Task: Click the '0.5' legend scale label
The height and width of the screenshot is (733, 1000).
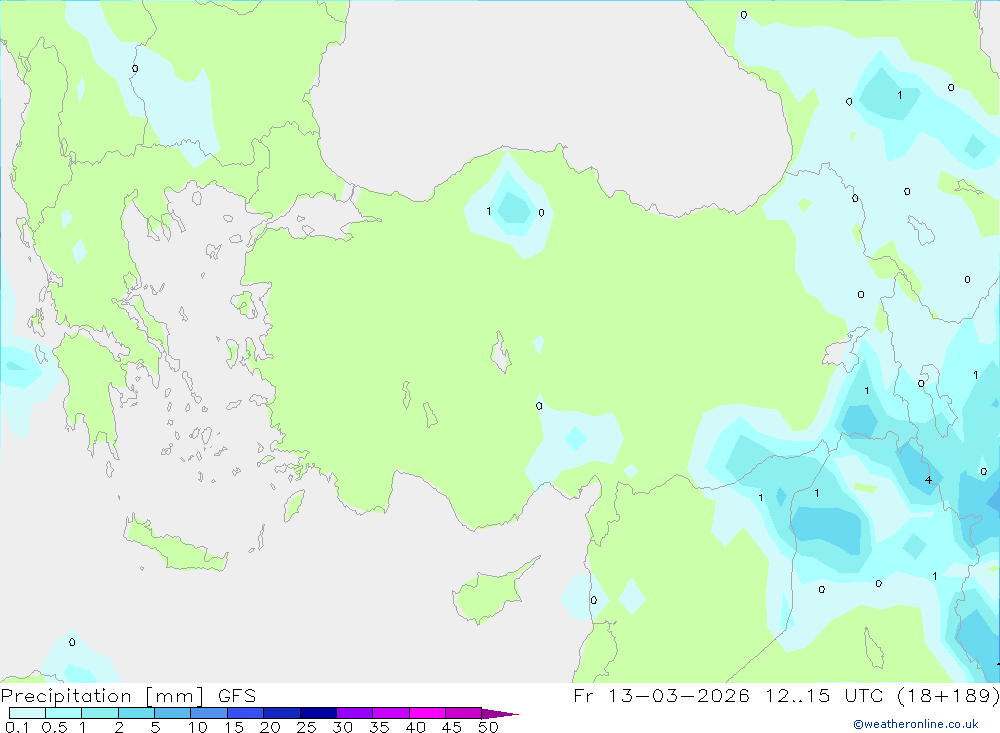Action: [x=54, y=727]
